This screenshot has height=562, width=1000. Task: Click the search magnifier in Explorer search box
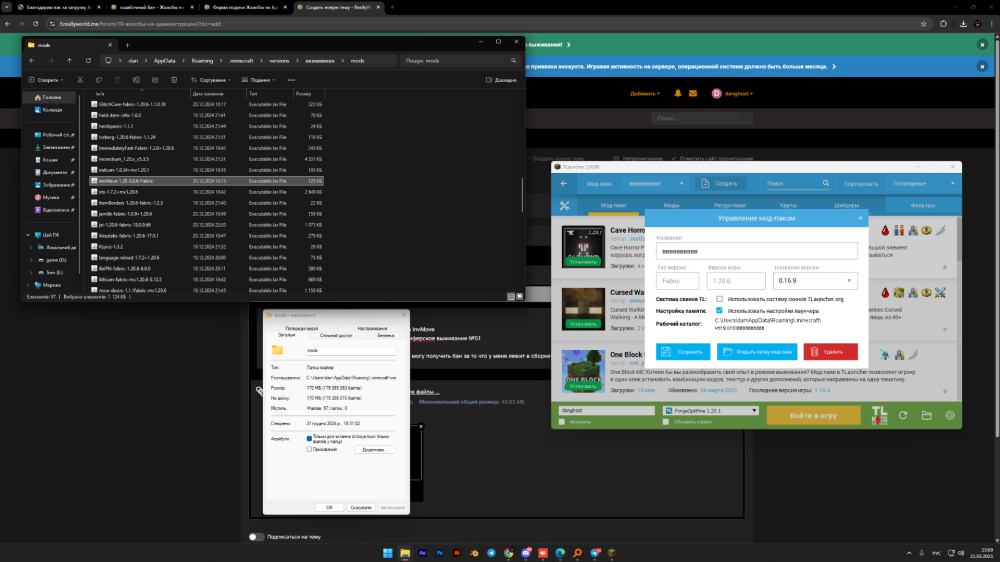click(x=513, y=61)
